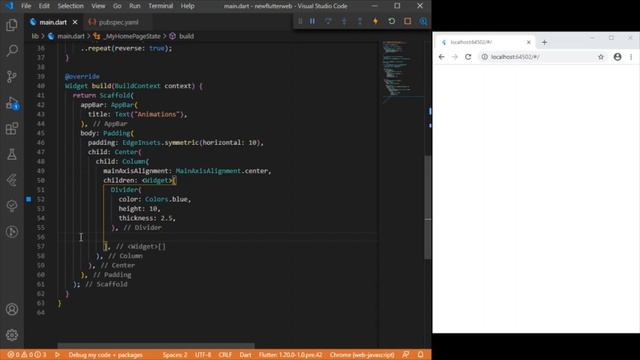
Task: Stop the debug session
Action: click(x=407, y=21)
